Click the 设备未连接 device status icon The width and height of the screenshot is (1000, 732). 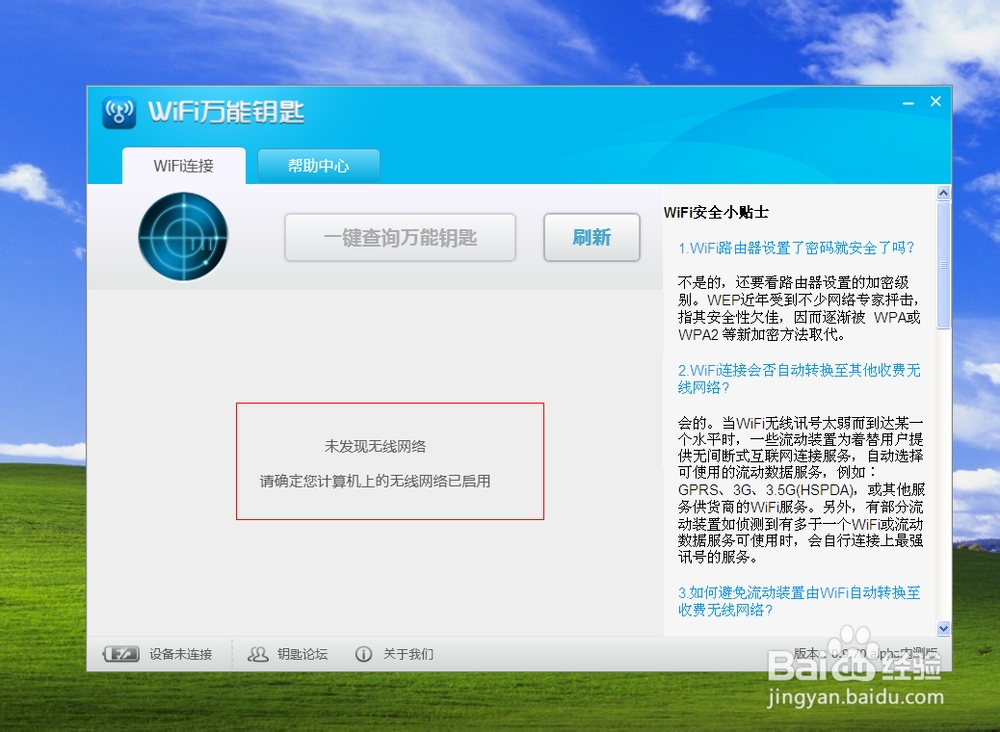123,654
